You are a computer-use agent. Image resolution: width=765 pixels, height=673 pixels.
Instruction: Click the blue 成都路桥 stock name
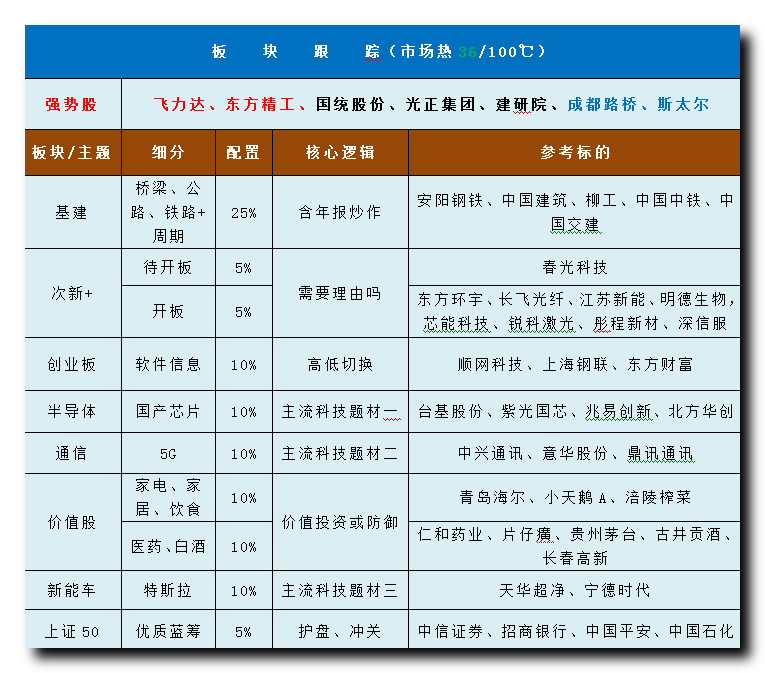click(602, 104)
